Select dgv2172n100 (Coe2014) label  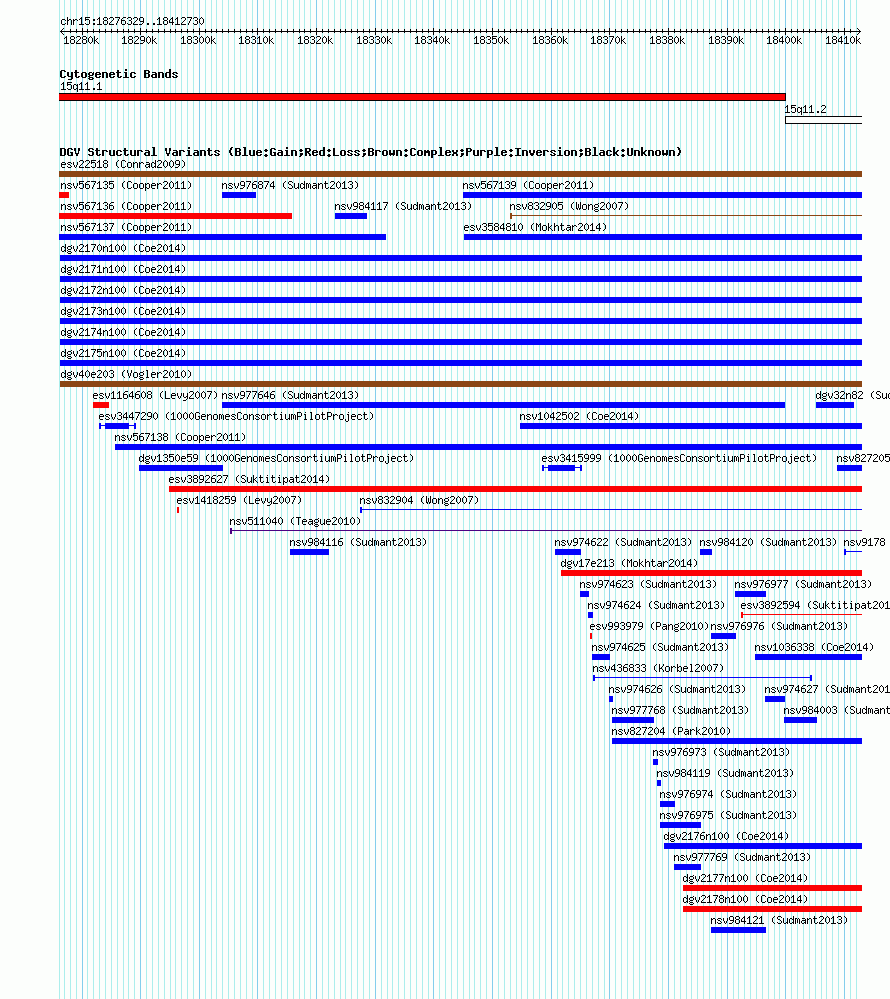coord(123,291)
